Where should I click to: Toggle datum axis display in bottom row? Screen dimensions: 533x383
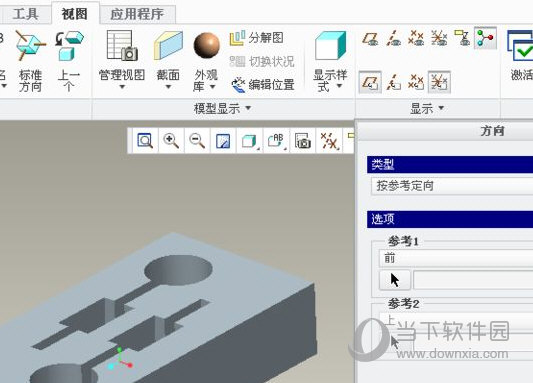tap(393, 82)
